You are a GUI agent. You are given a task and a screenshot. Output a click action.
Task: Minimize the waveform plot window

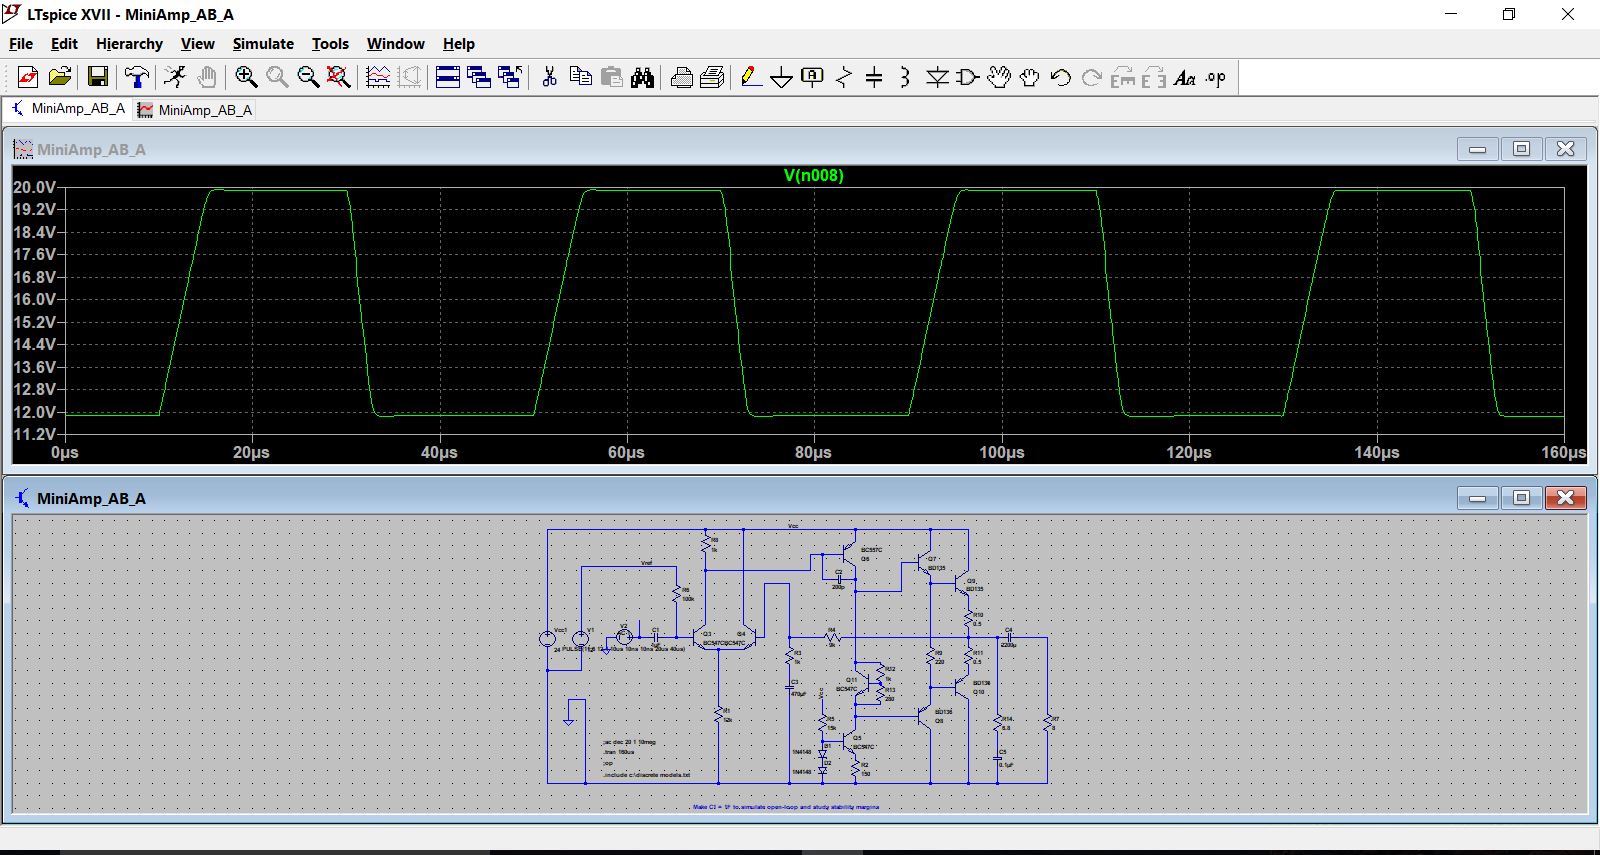click(1477, 149)
